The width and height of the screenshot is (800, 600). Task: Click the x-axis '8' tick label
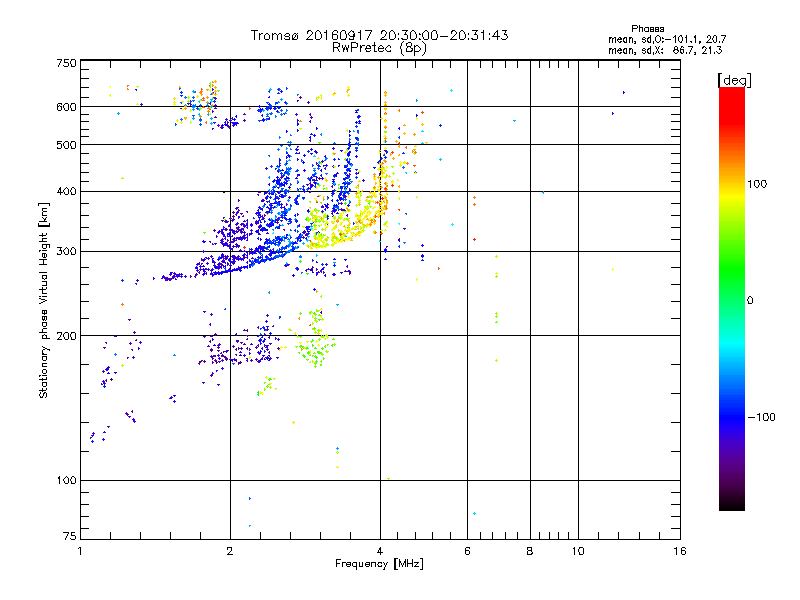(x=530, y=551)
